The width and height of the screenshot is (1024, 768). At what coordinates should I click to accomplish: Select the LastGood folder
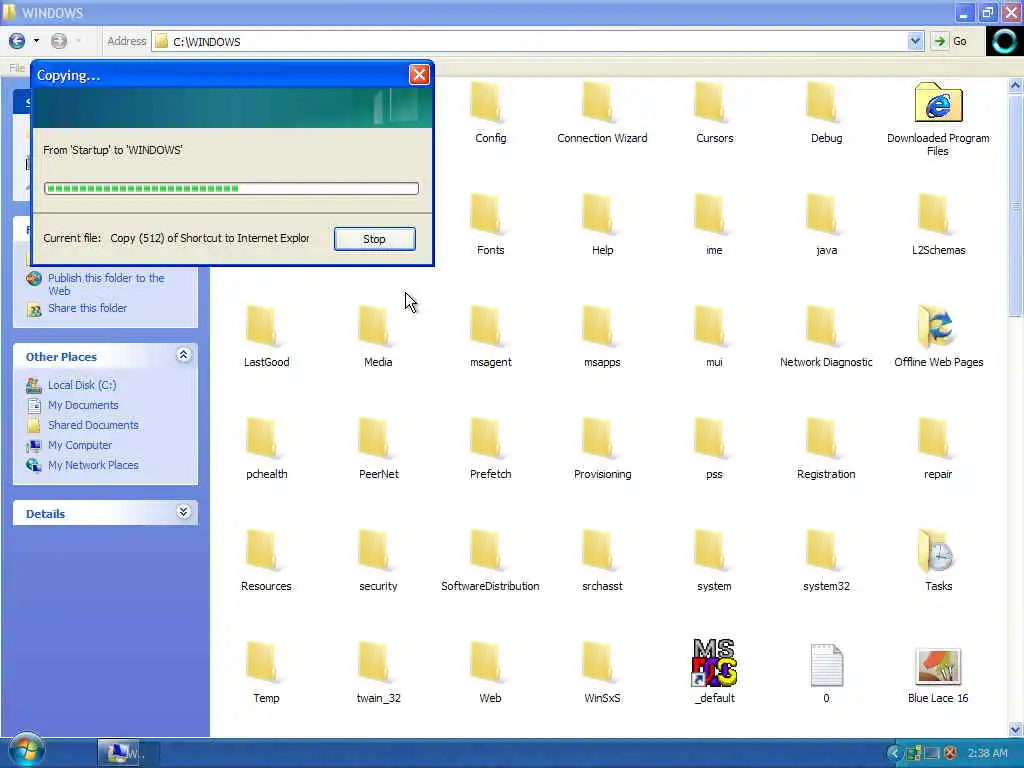click(x=266, y=336)
